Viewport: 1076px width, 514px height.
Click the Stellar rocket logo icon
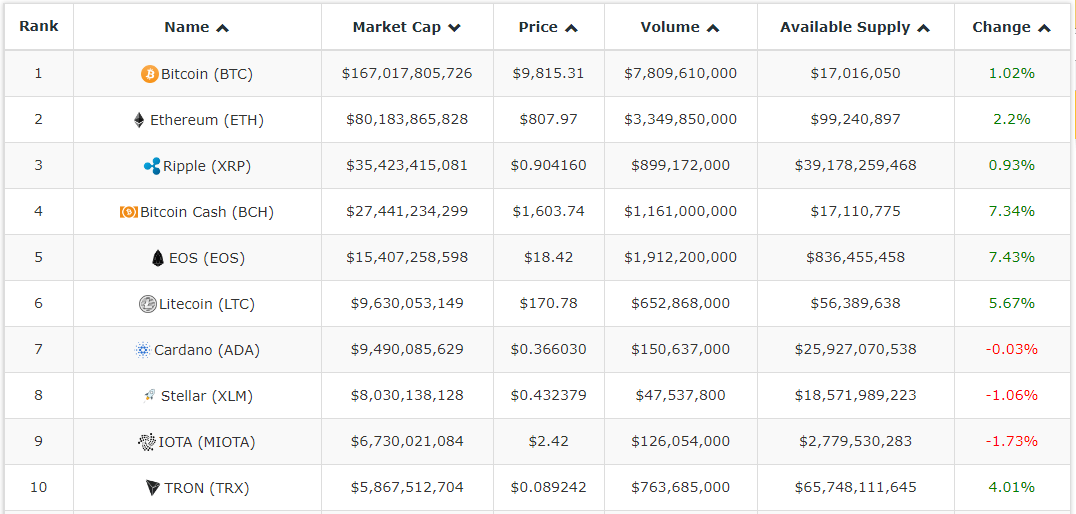click(x=150, y=396)
